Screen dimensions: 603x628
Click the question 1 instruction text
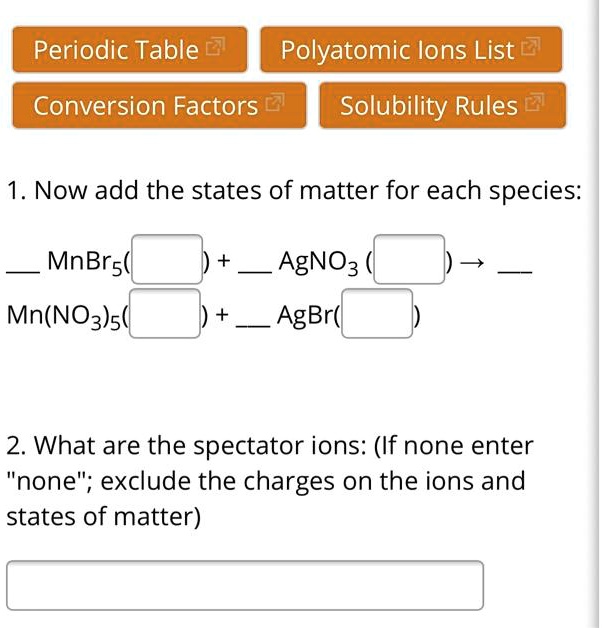coord(293,189)
